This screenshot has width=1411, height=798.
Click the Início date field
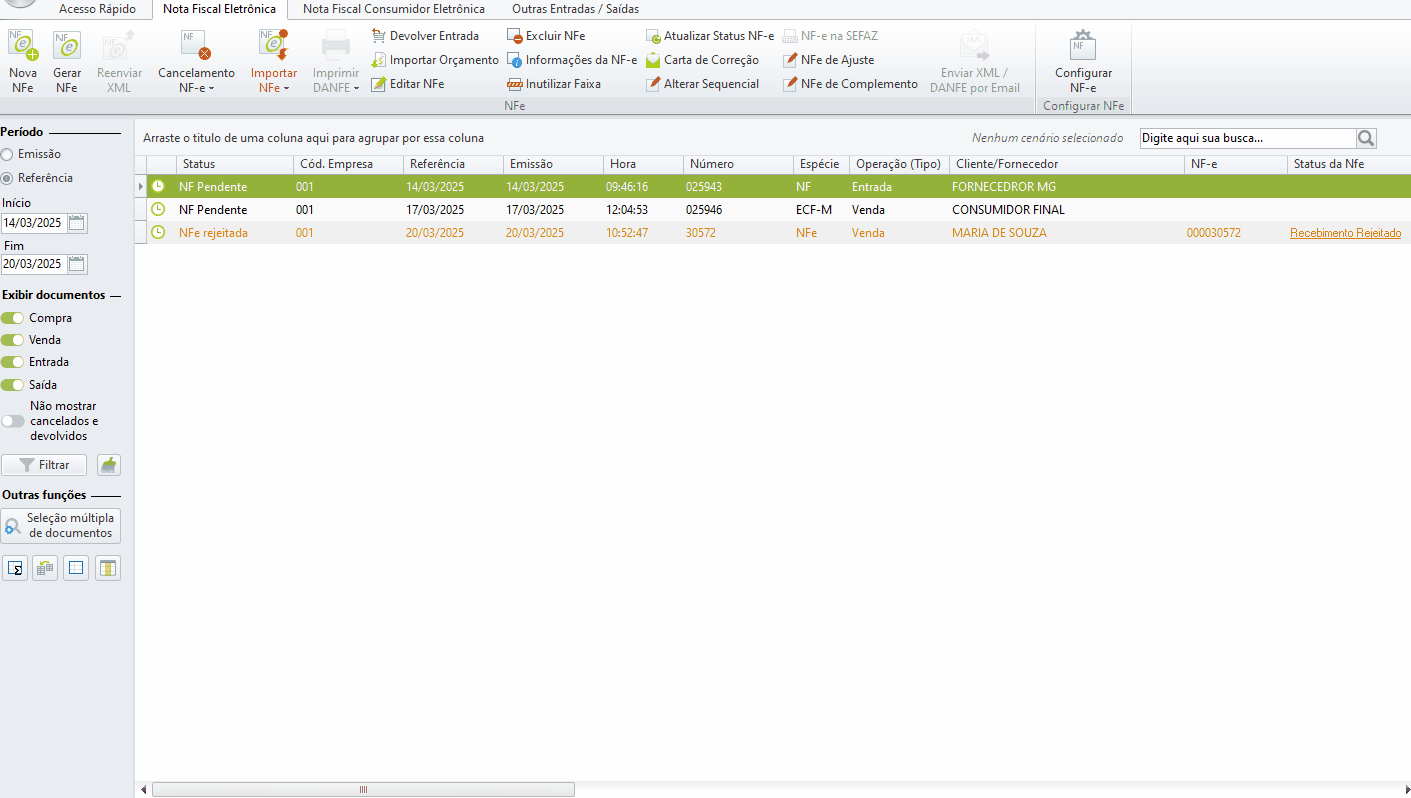click(x=33, y=223)
